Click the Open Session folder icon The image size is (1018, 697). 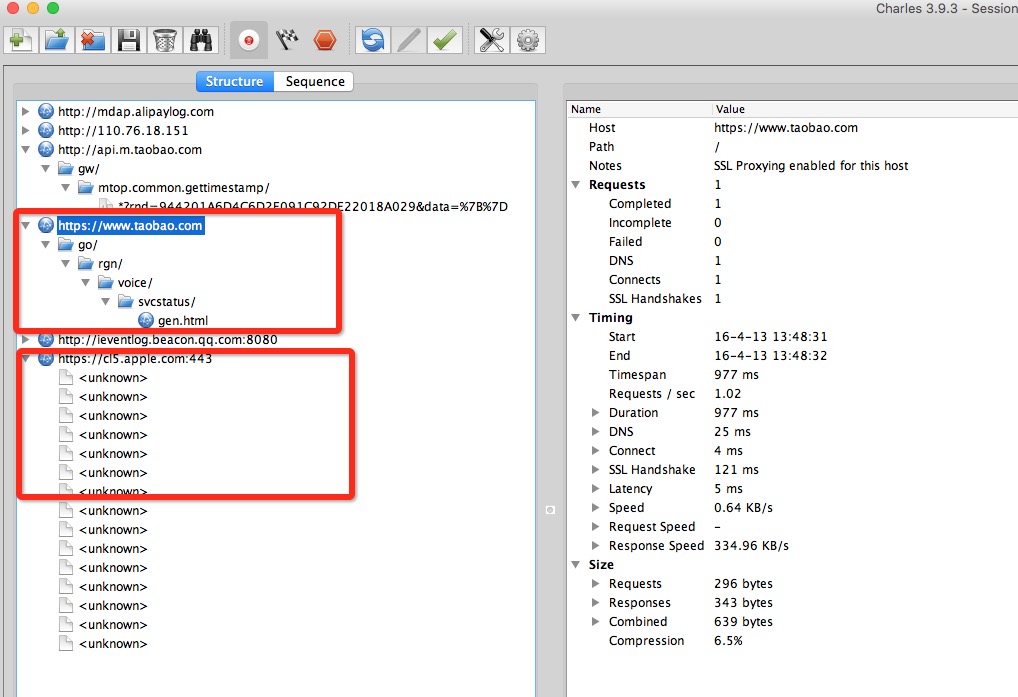(x=57, y=40)
